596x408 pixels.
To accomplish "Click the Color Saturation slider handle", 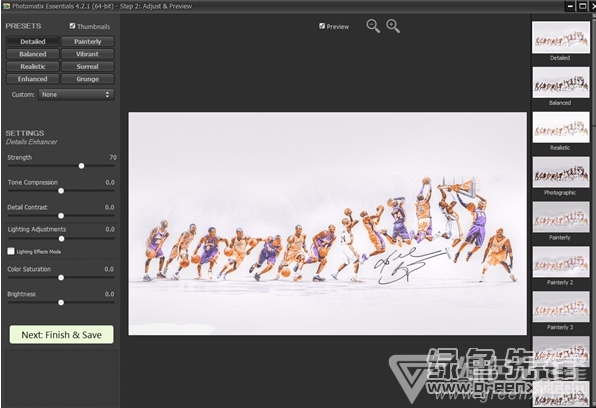I will click(x=61, y=278).
